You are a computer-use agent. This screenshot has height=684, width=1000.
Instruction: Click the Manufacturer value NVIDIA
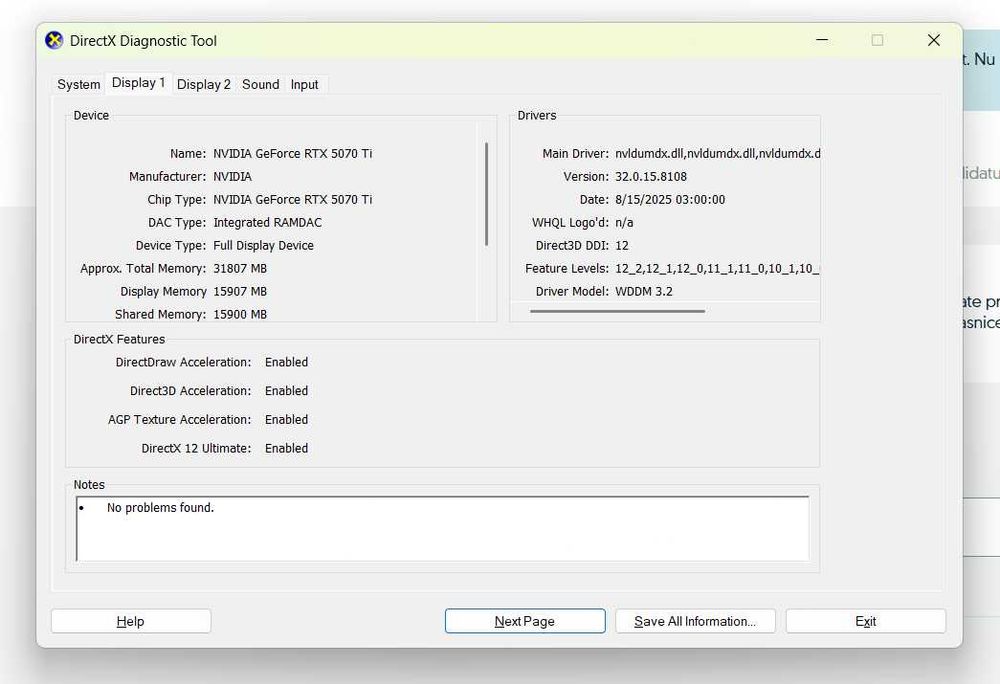coord(232,177)
